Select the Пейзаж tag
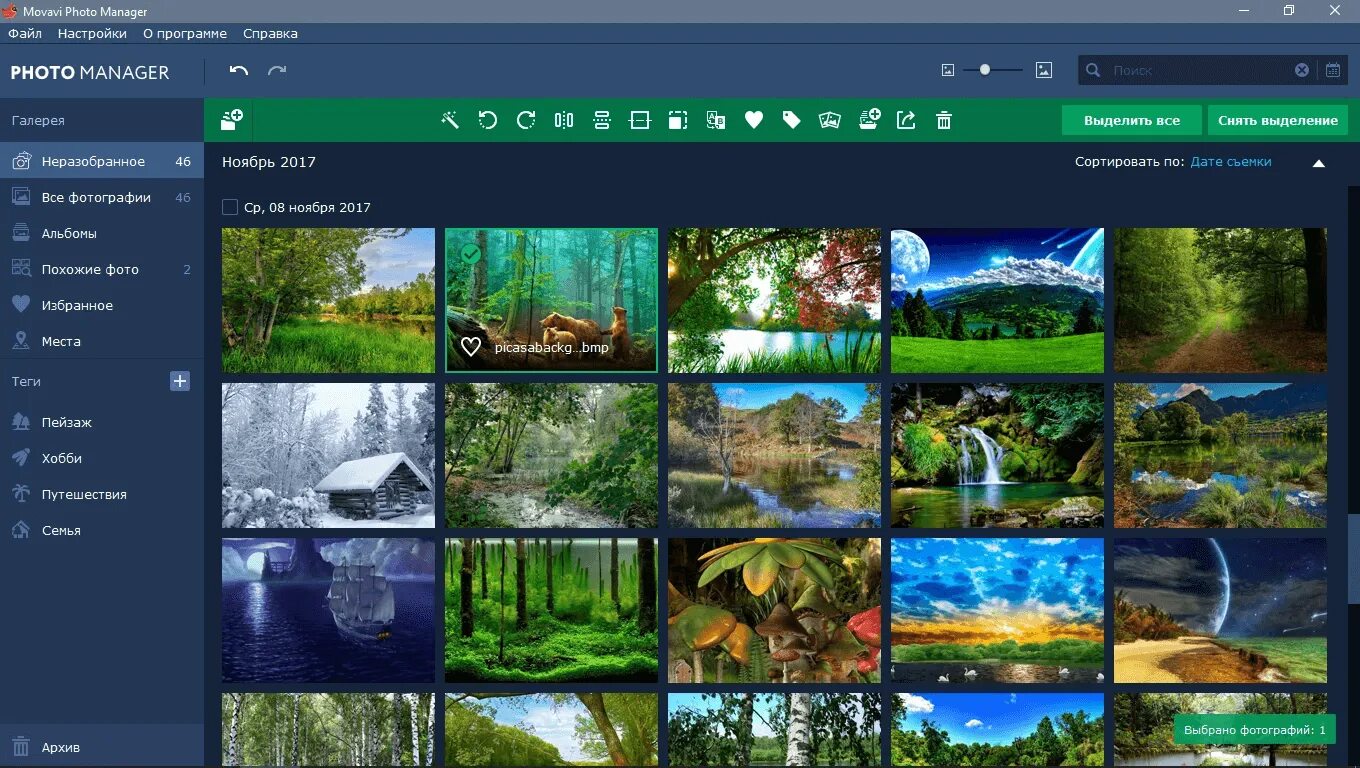The height and width of the screenshot is (768, 1360). pos(101,422)
